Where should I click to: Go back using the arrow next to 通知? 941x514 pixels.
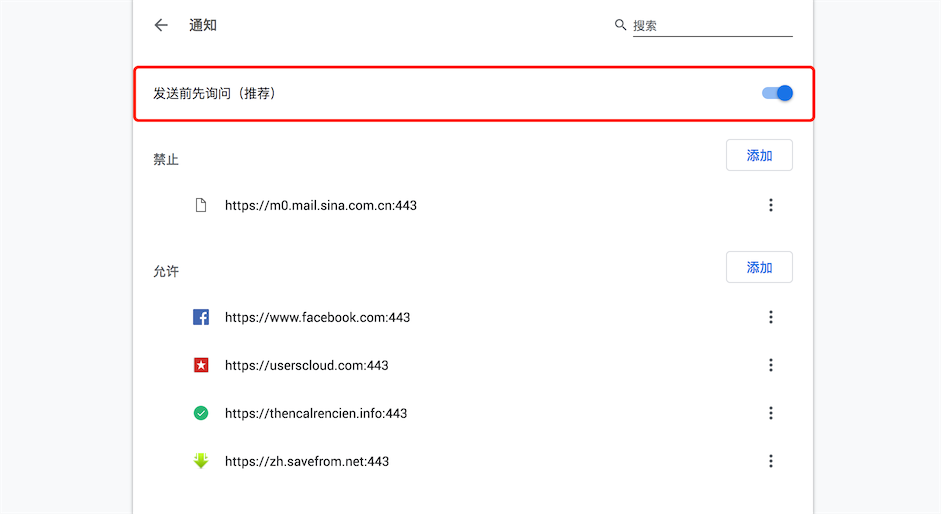click(x=161, y=25)
